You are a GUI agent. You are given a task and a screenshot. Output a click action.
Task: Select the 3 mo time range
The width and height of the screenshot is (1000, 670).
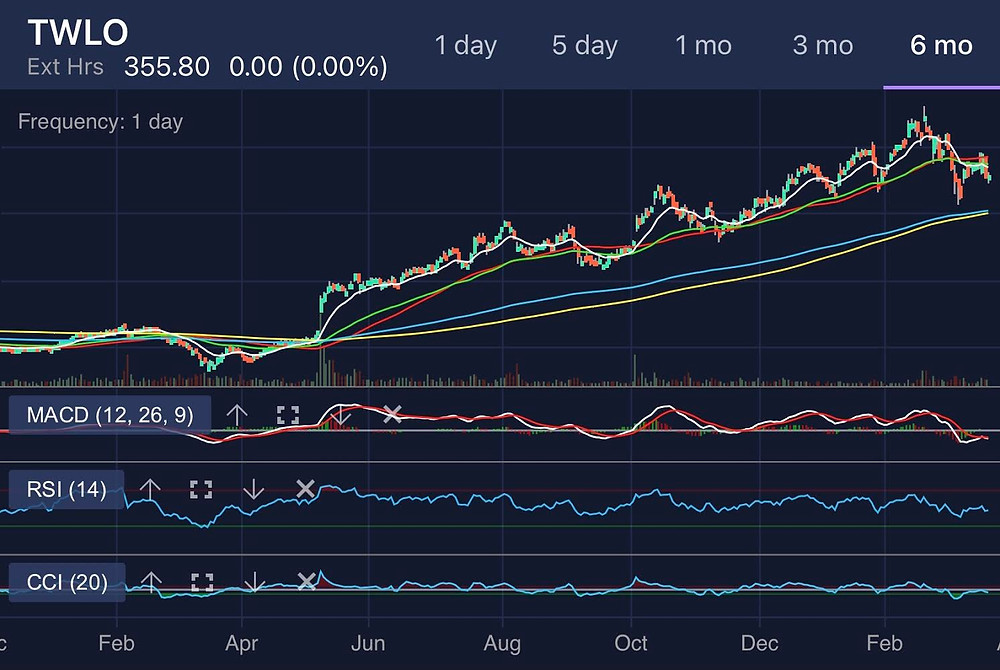click(x=823, y=45)
